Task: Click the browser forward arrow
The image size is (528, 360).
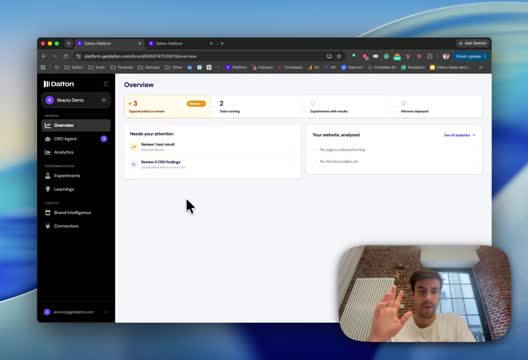Action: [x=55, y=56]
